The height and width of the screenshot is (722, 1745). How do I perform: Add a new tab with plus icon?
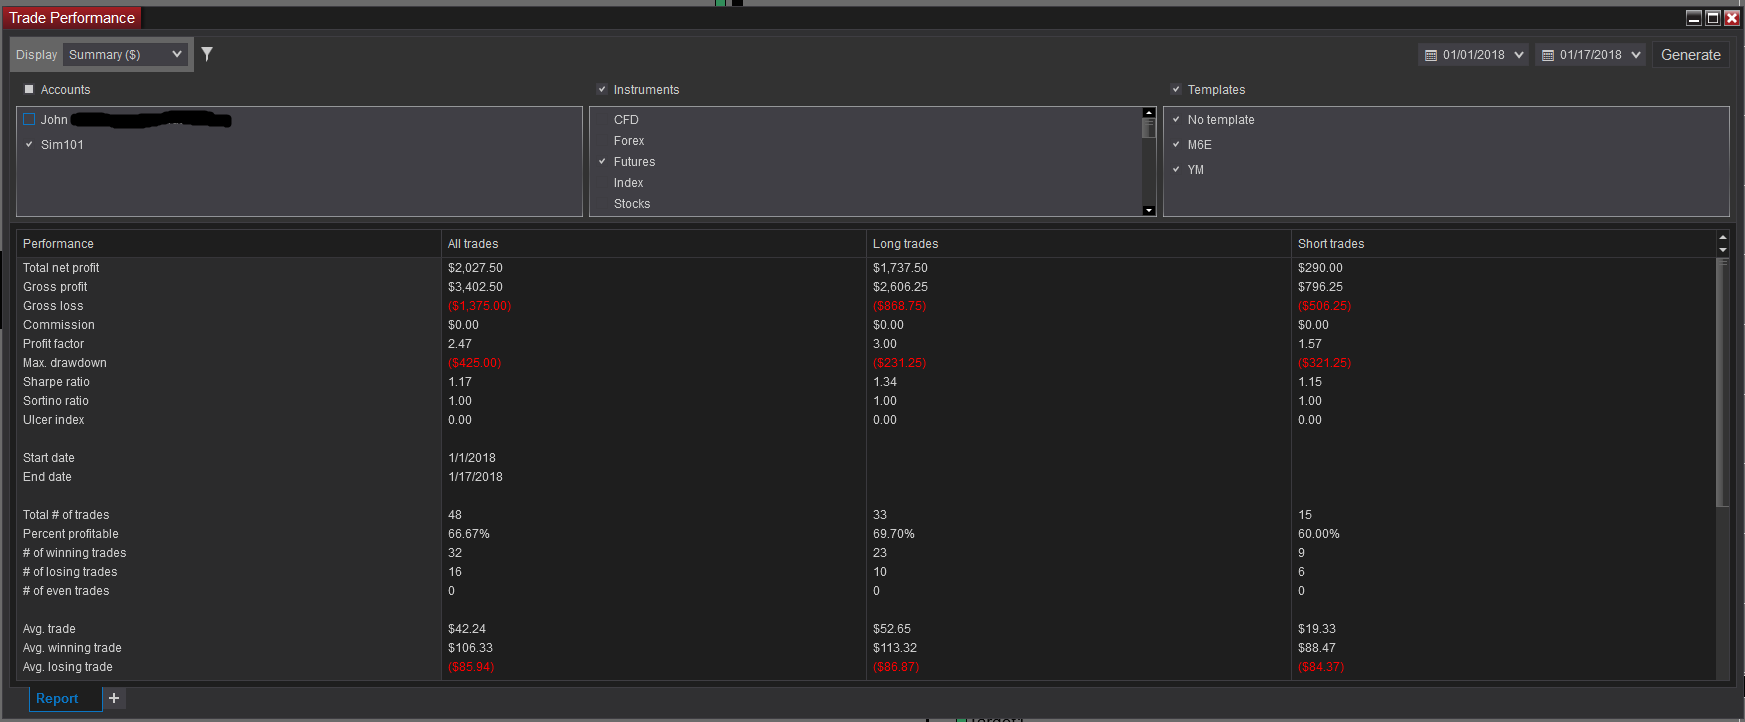click(114, 698)
